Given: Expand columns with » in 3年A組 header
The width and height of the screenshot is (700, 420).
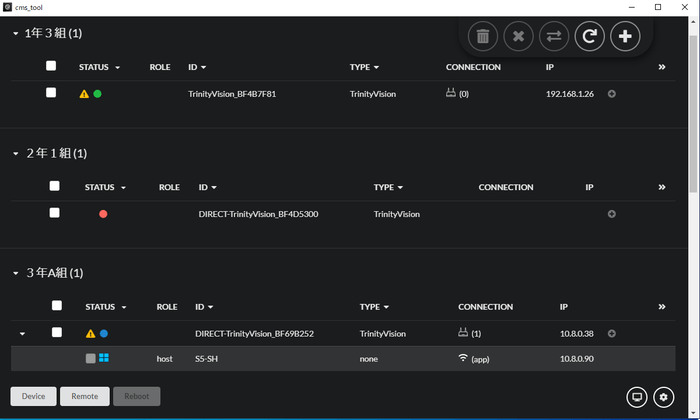Looking at the screenshot, I should click(661, 307).
